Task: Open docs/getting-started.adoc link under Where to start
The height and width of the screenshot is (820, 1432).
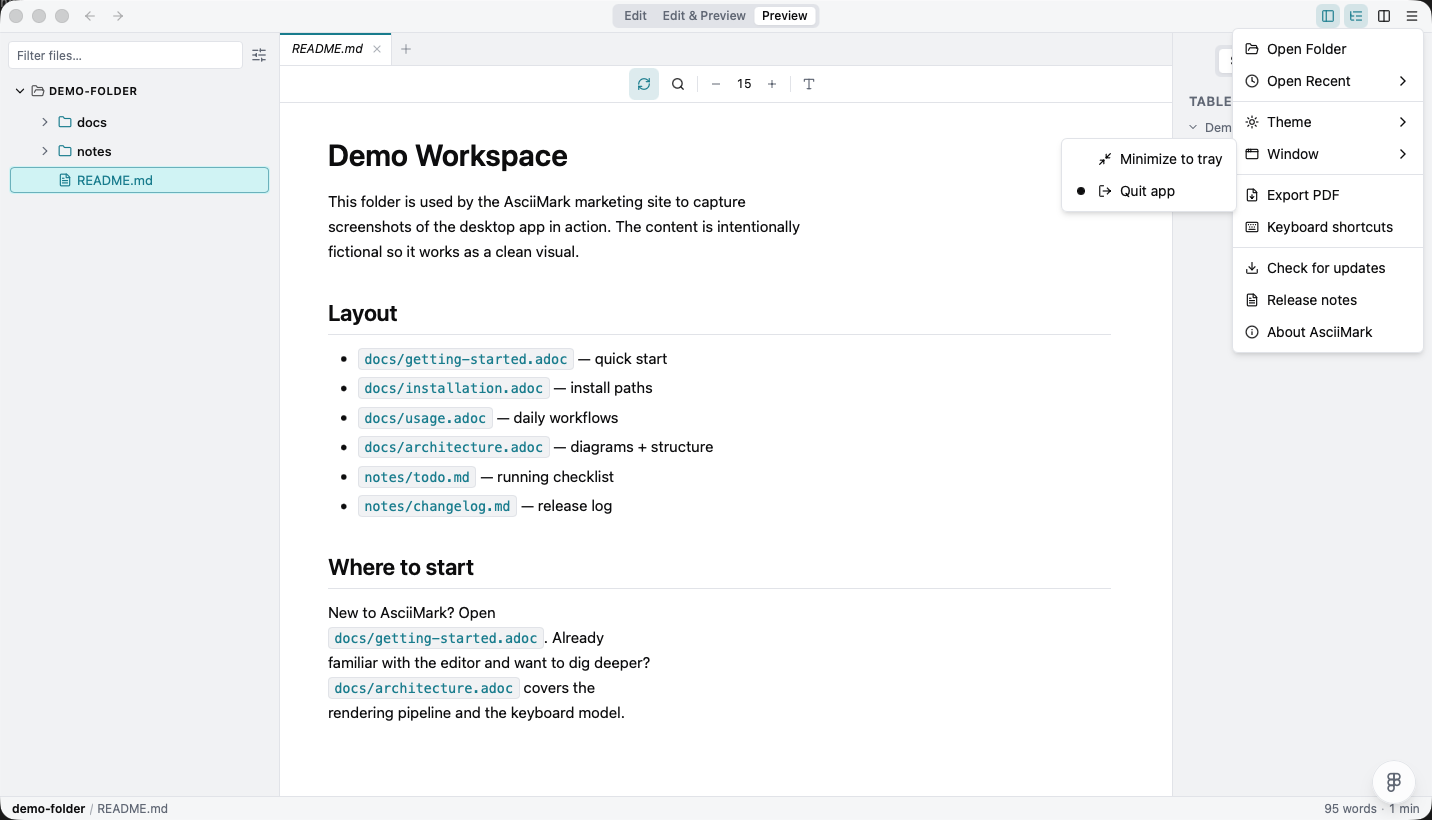Action: [x=436, y=638]
